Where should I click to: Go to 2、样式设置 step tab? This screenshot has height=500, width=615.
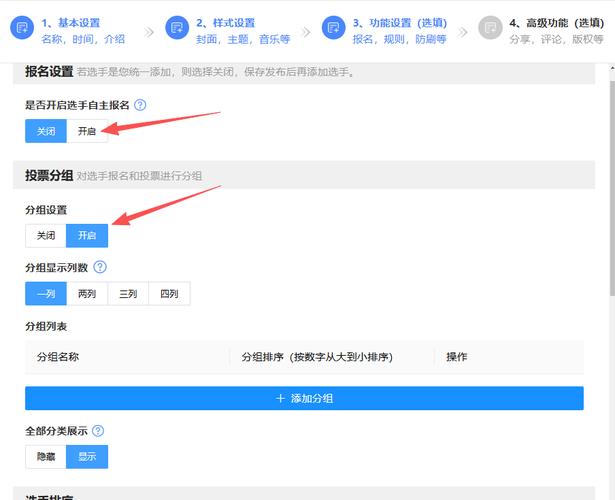tap(226, 23)
